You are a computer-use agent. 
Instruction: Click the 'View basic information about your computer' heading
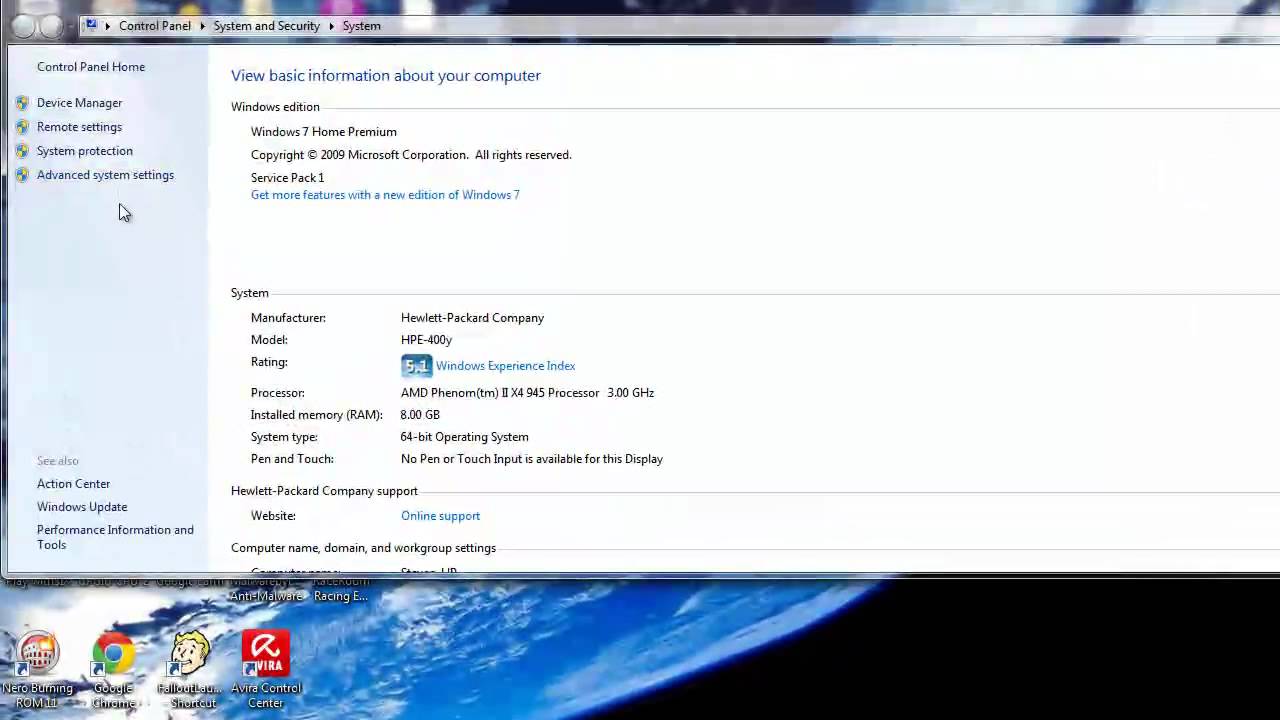point(385,75)
